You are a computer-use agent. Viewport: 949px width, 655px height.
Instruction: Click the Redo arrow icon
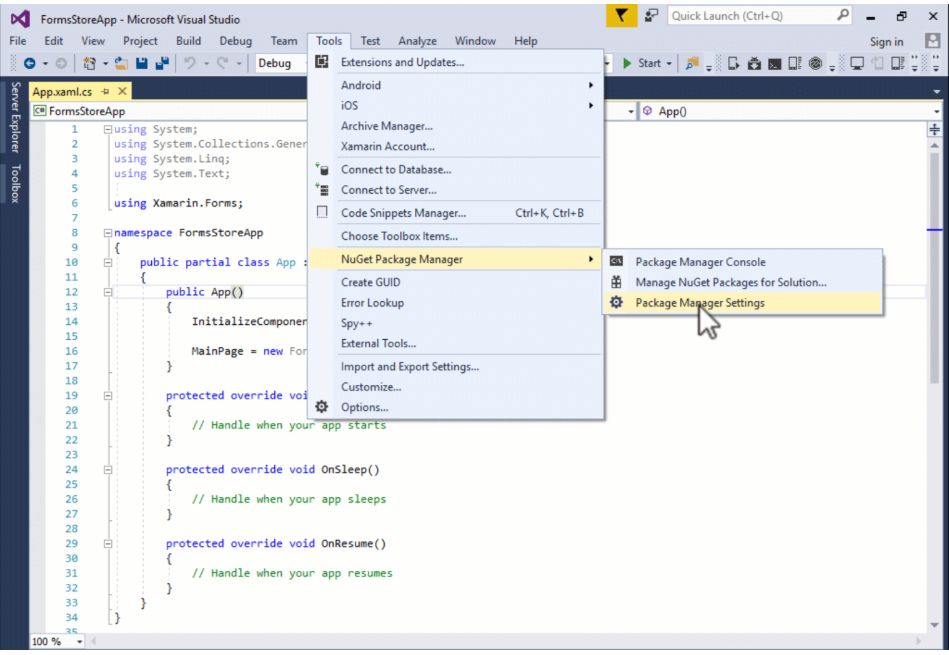click(x=223, y=63)
